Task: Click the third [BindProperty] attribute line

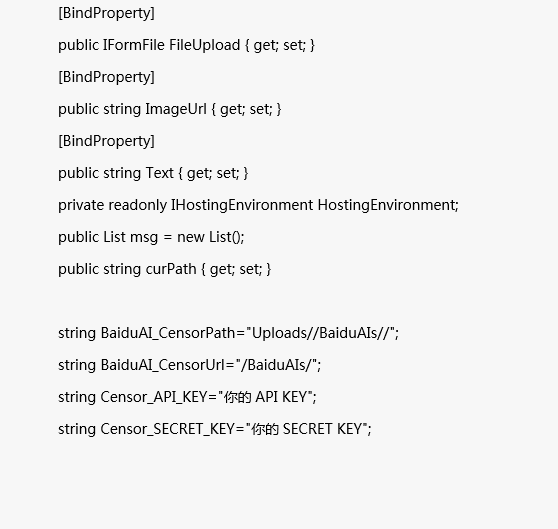Action: (x=106, y=142)
